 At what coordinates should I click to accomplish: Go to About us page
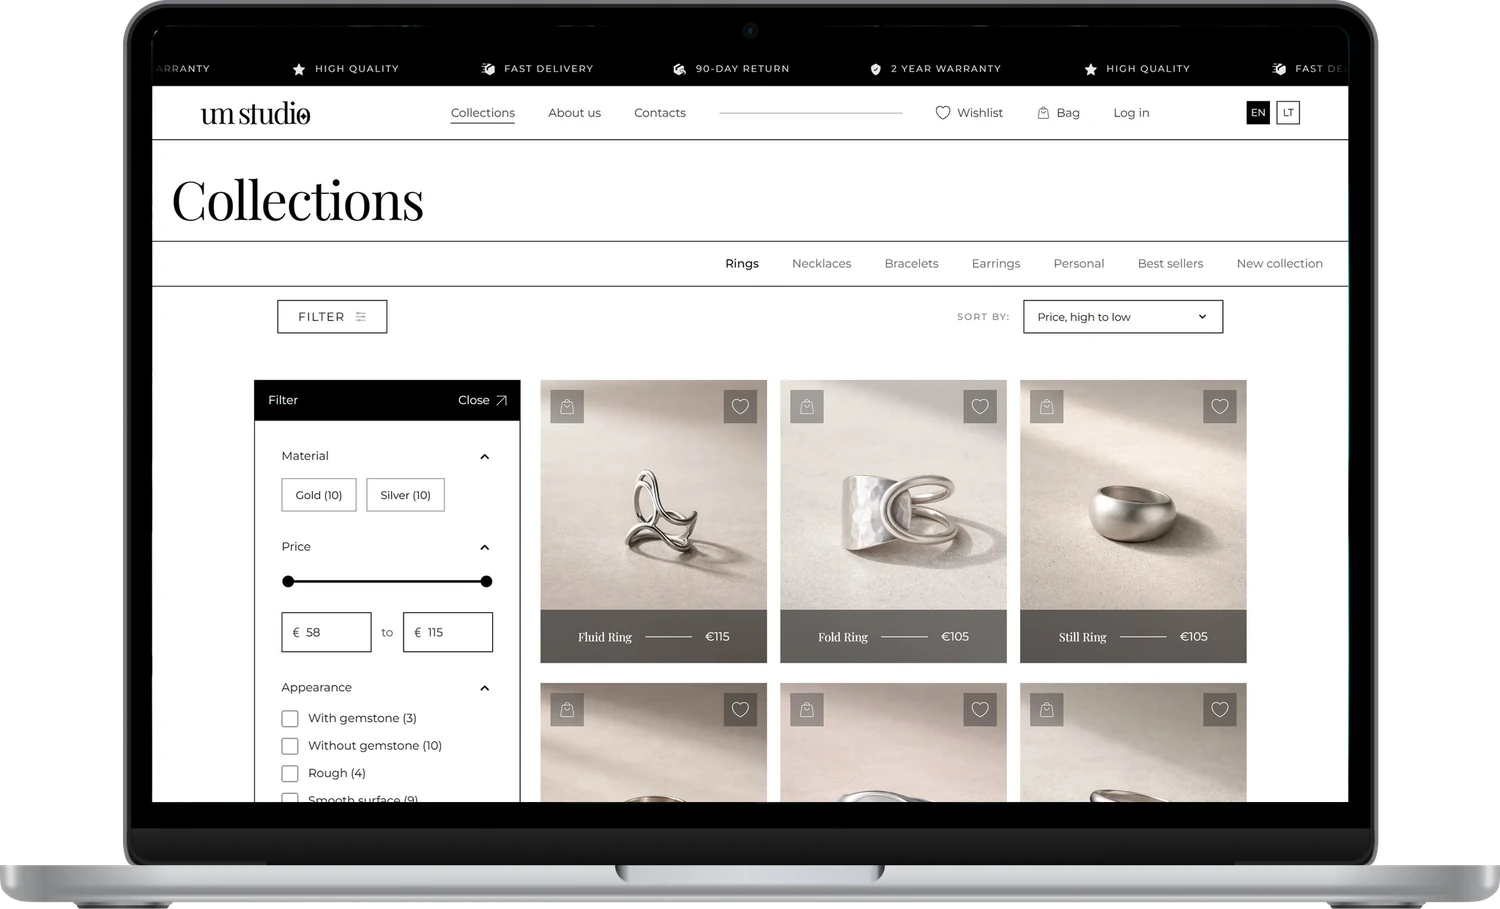tap(575, 113)
